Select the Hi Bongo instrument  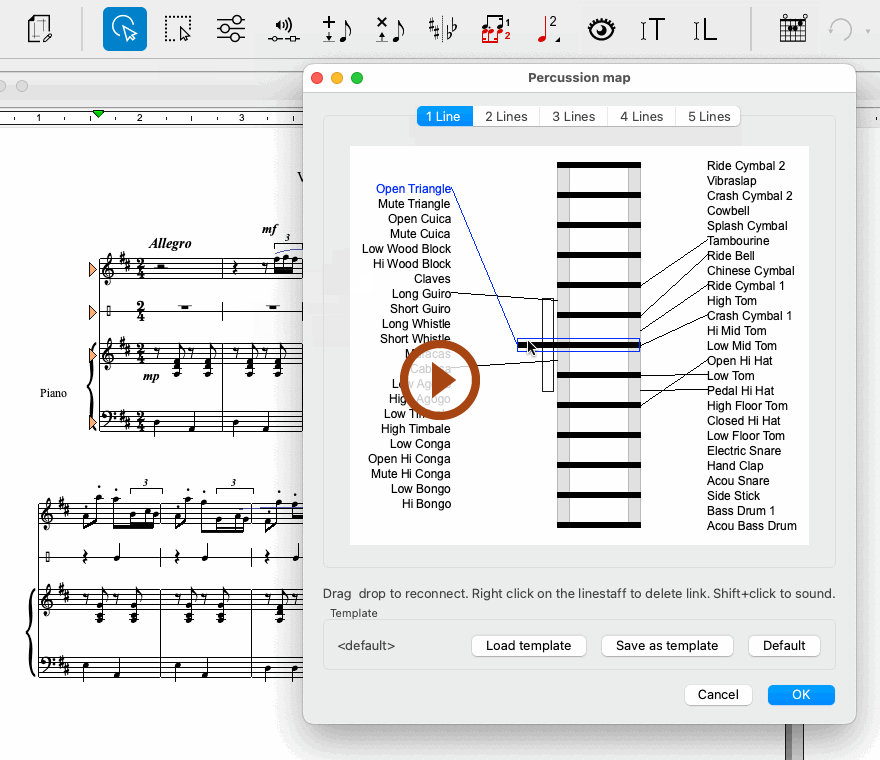[427, 504]
